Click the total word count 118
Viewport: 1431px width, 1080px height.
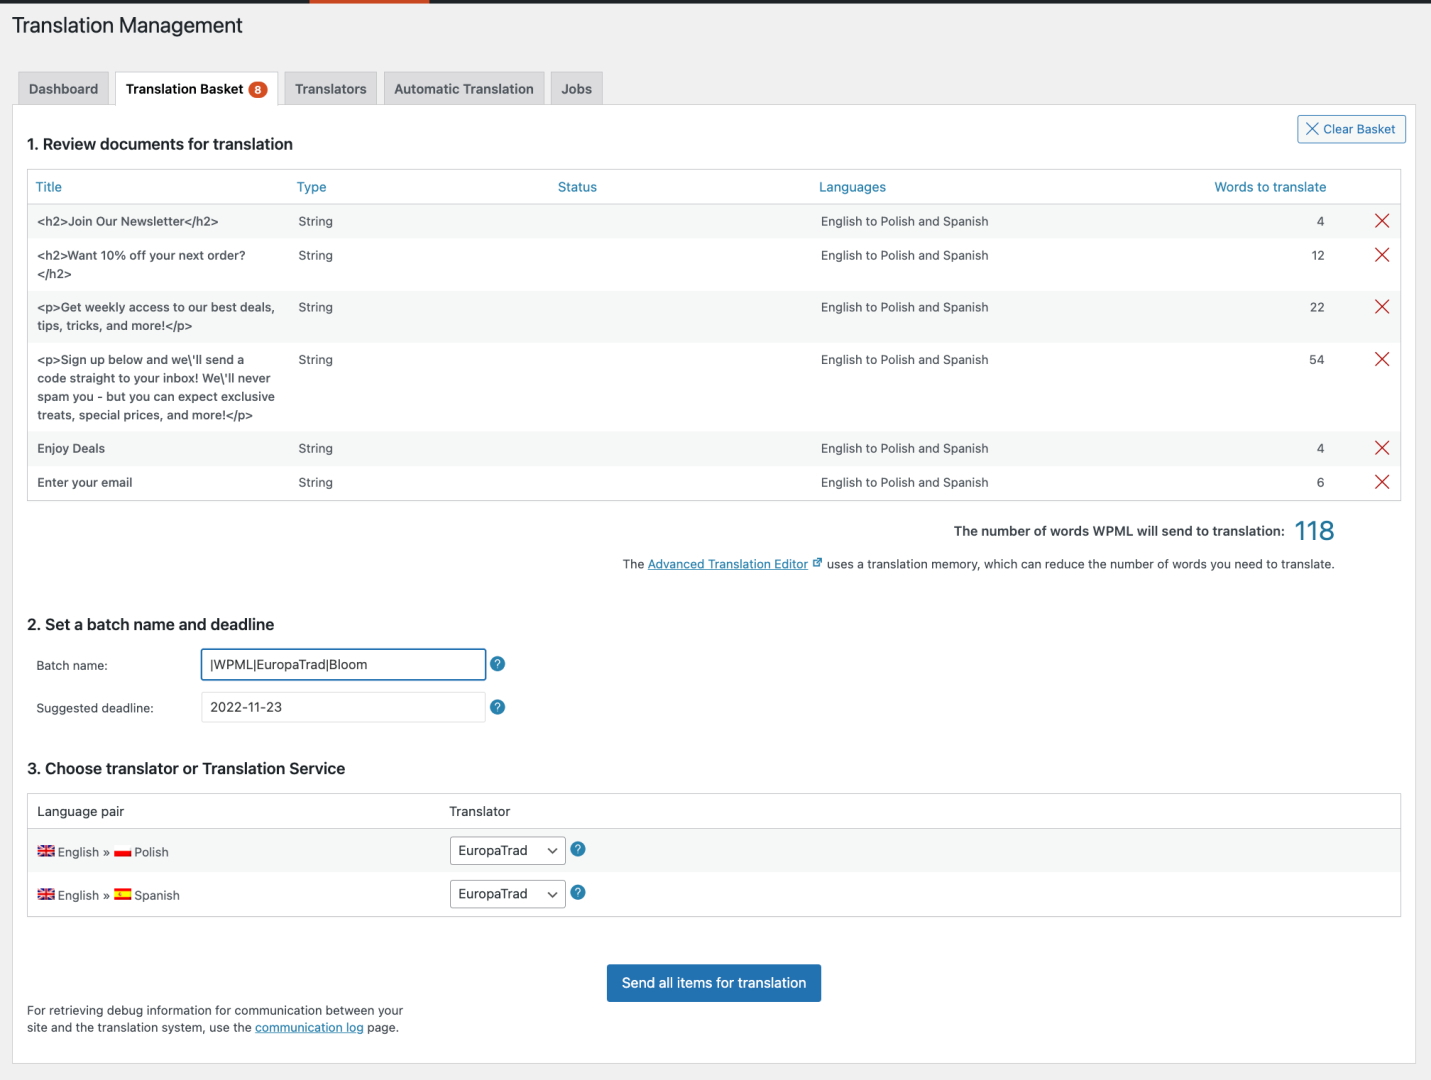pos(1314,531)
